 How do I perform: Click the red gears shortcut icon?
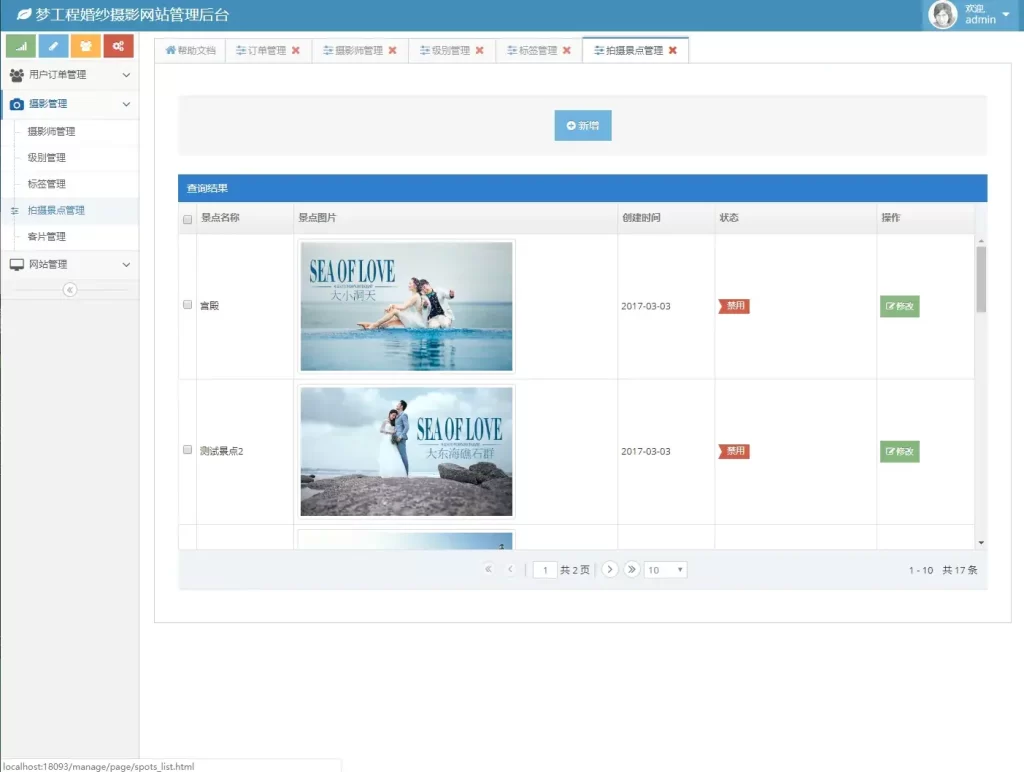118,46
